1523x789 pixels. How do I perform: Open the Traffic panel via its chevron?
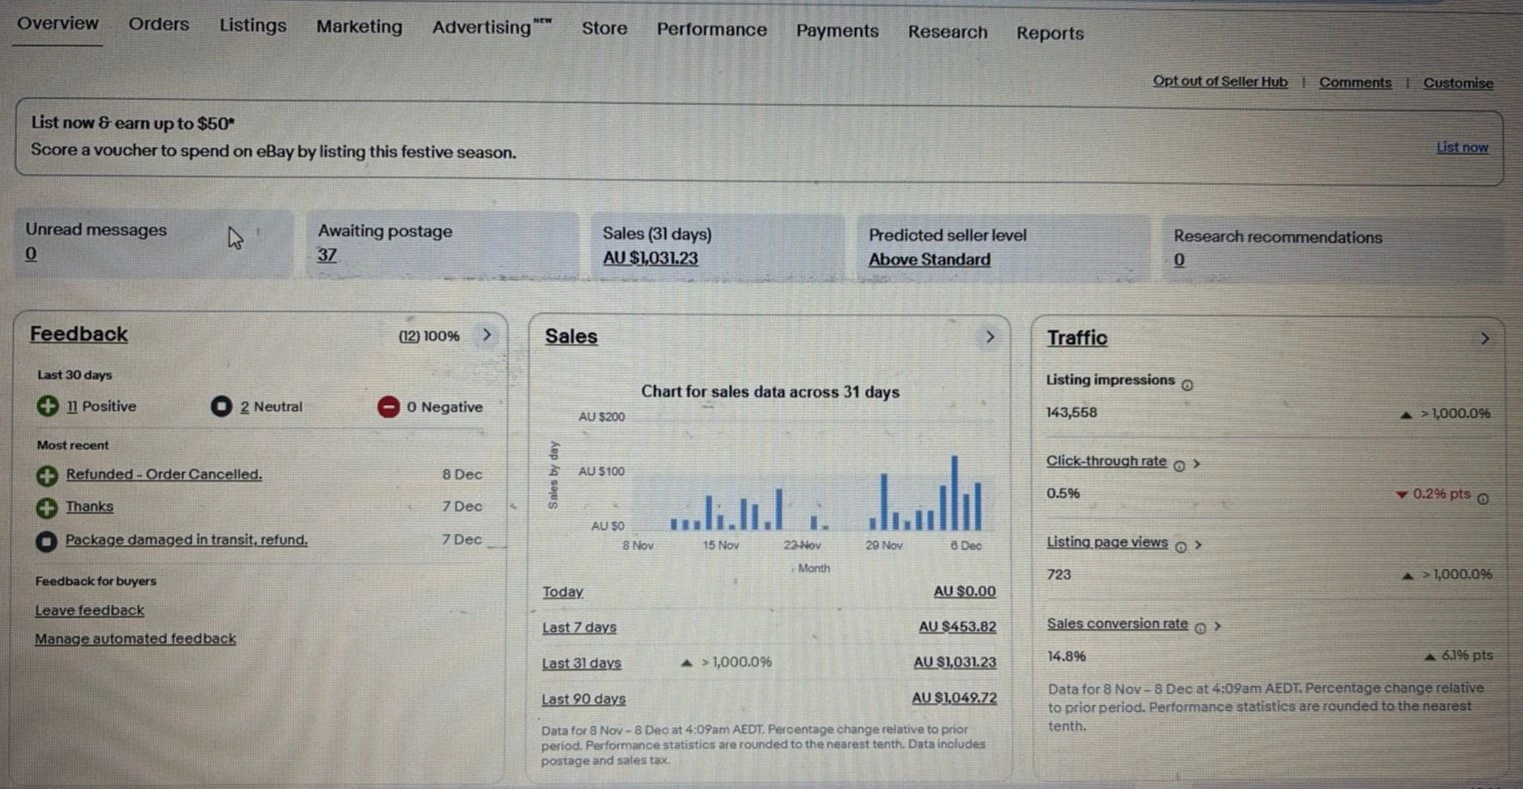tap(1486, 339)
